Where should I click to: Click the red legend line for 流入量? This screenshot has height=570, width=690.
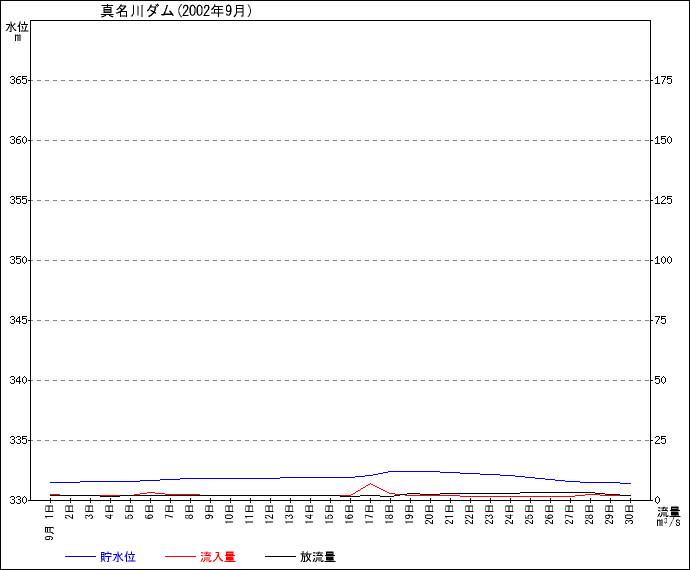coord(180,556)
